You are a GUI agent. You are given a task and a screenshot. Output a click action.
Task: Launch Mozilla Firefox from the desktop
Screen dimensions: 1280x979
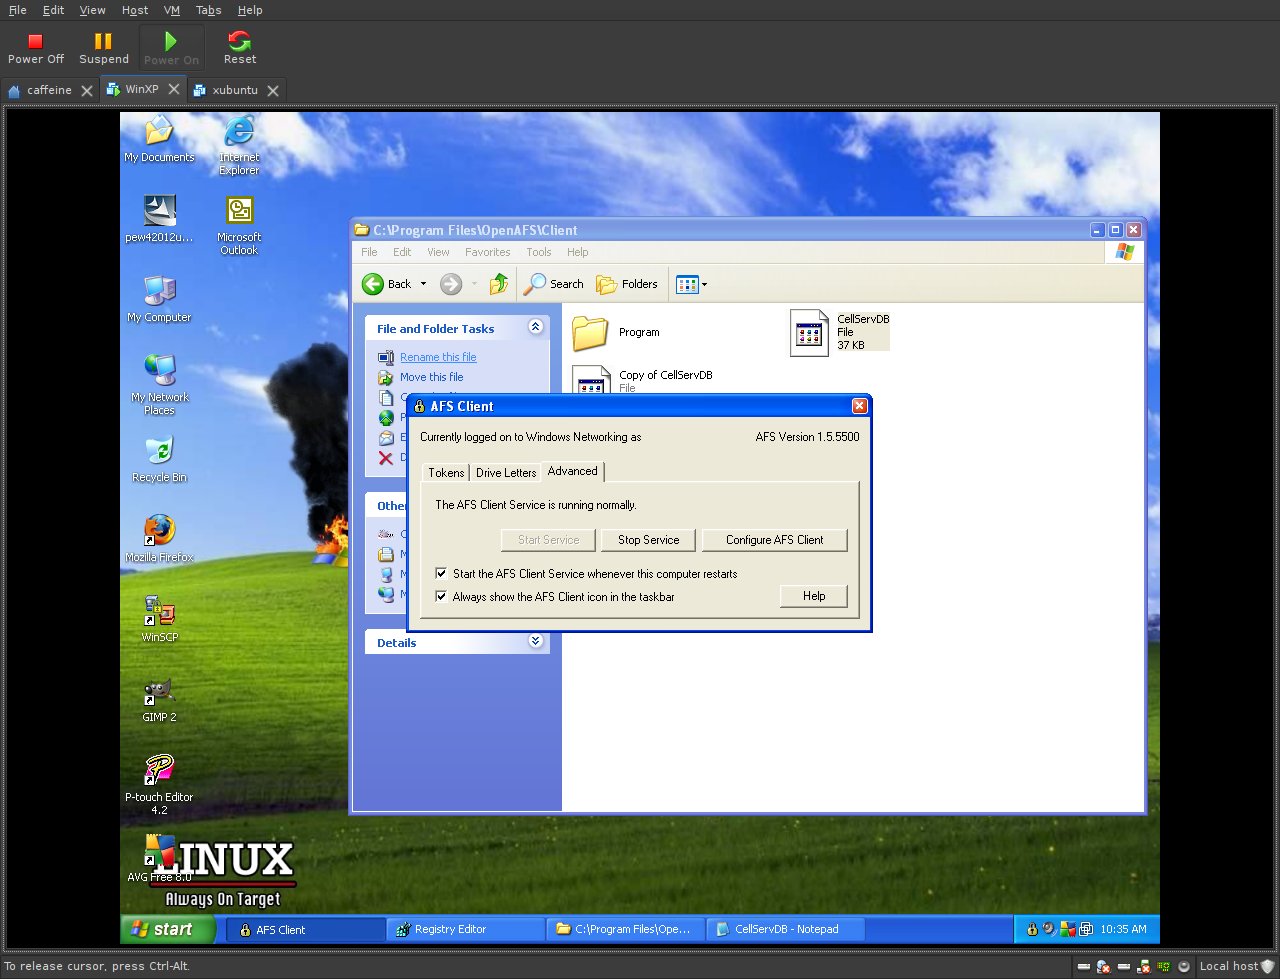coord(159,539)
